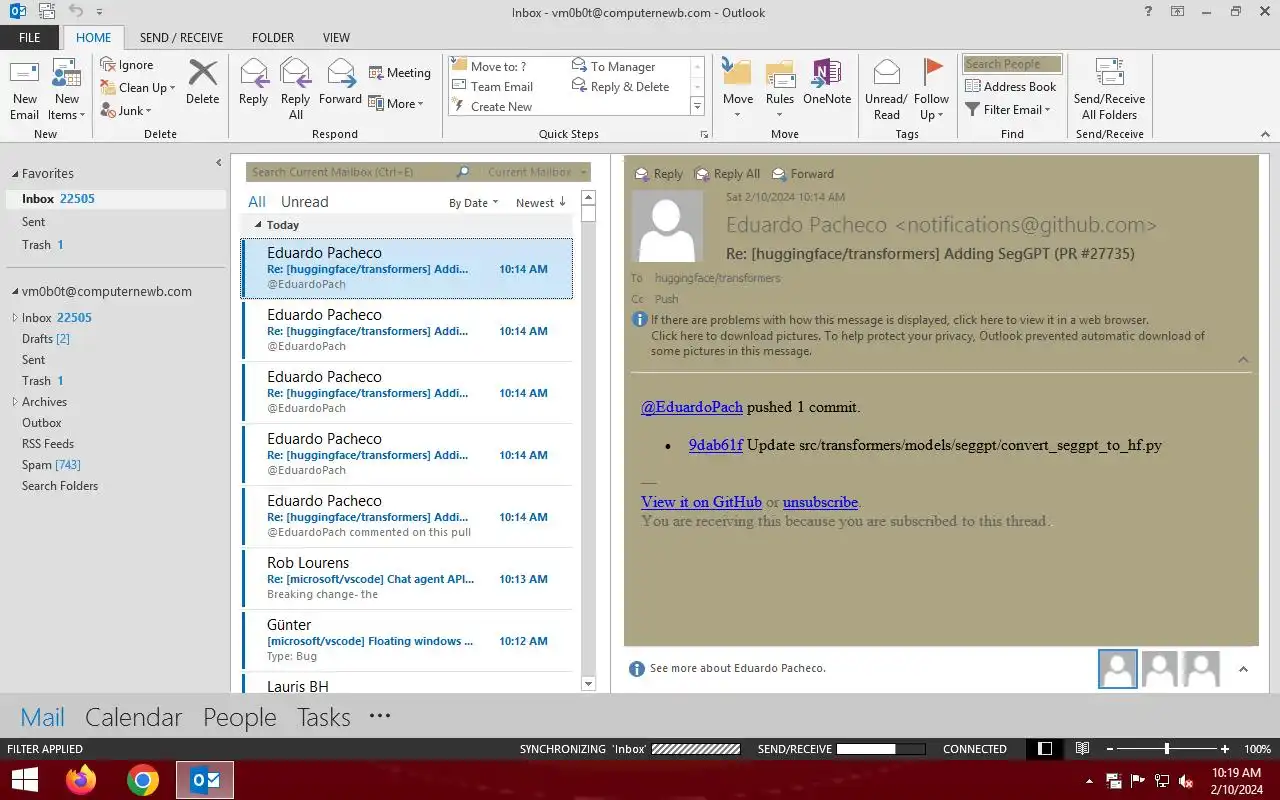Screen dimensions: 1280x800
Task: Click the New Email icon
Action: point(24,75)
